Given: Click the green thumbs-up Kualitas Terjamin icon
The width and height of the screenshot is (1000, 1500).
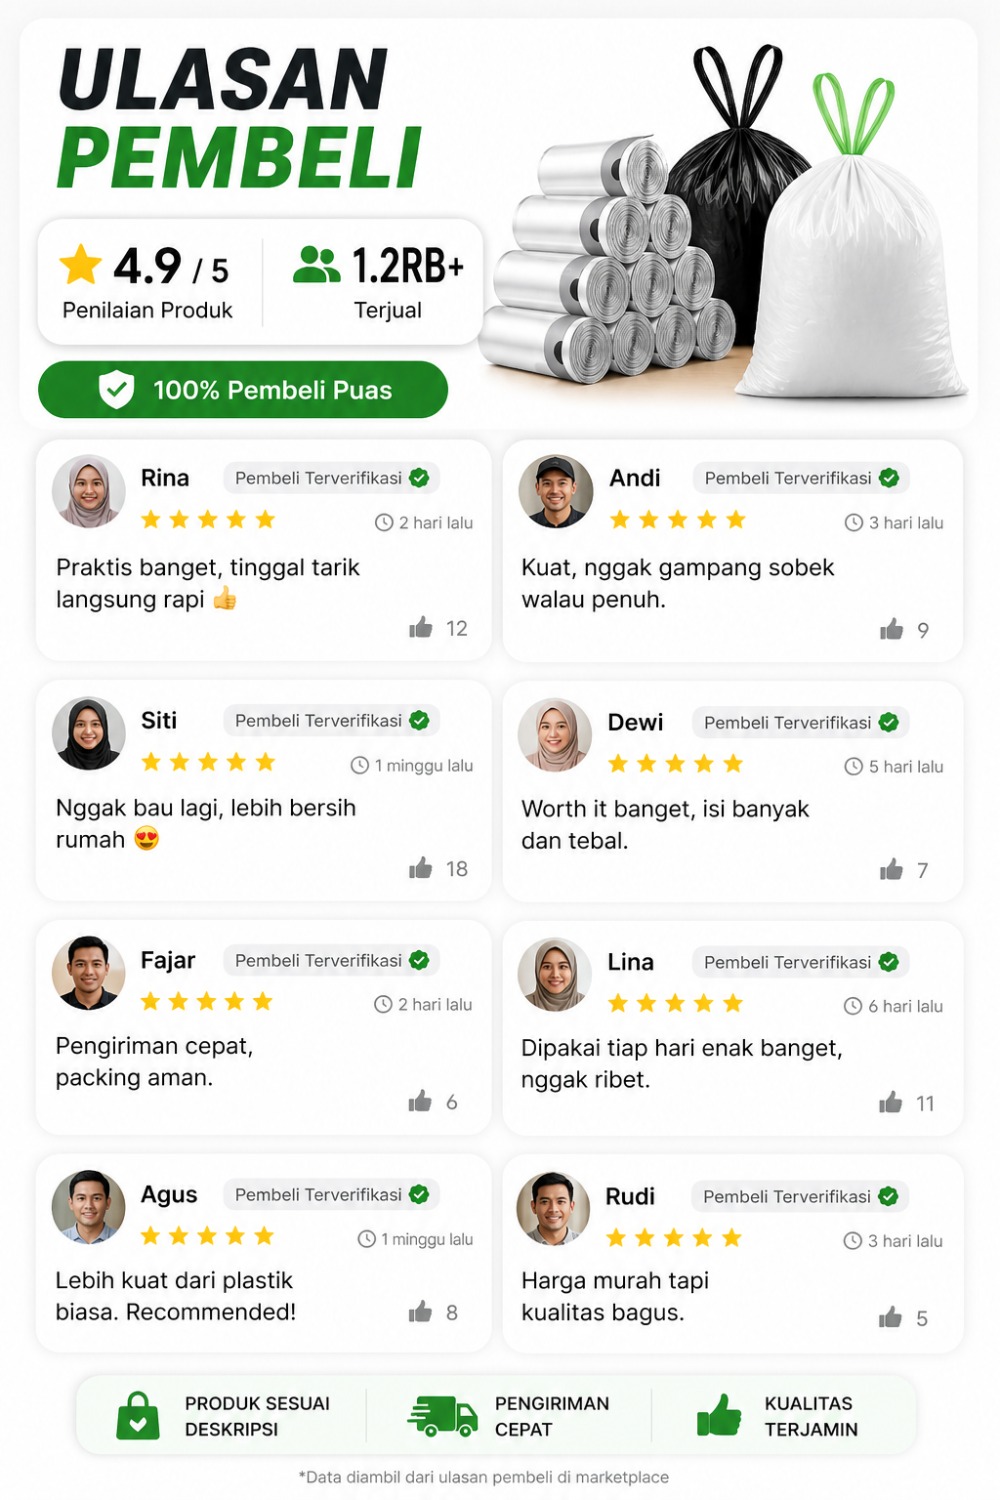Looking at the screenshot, I should [719, 1416].
